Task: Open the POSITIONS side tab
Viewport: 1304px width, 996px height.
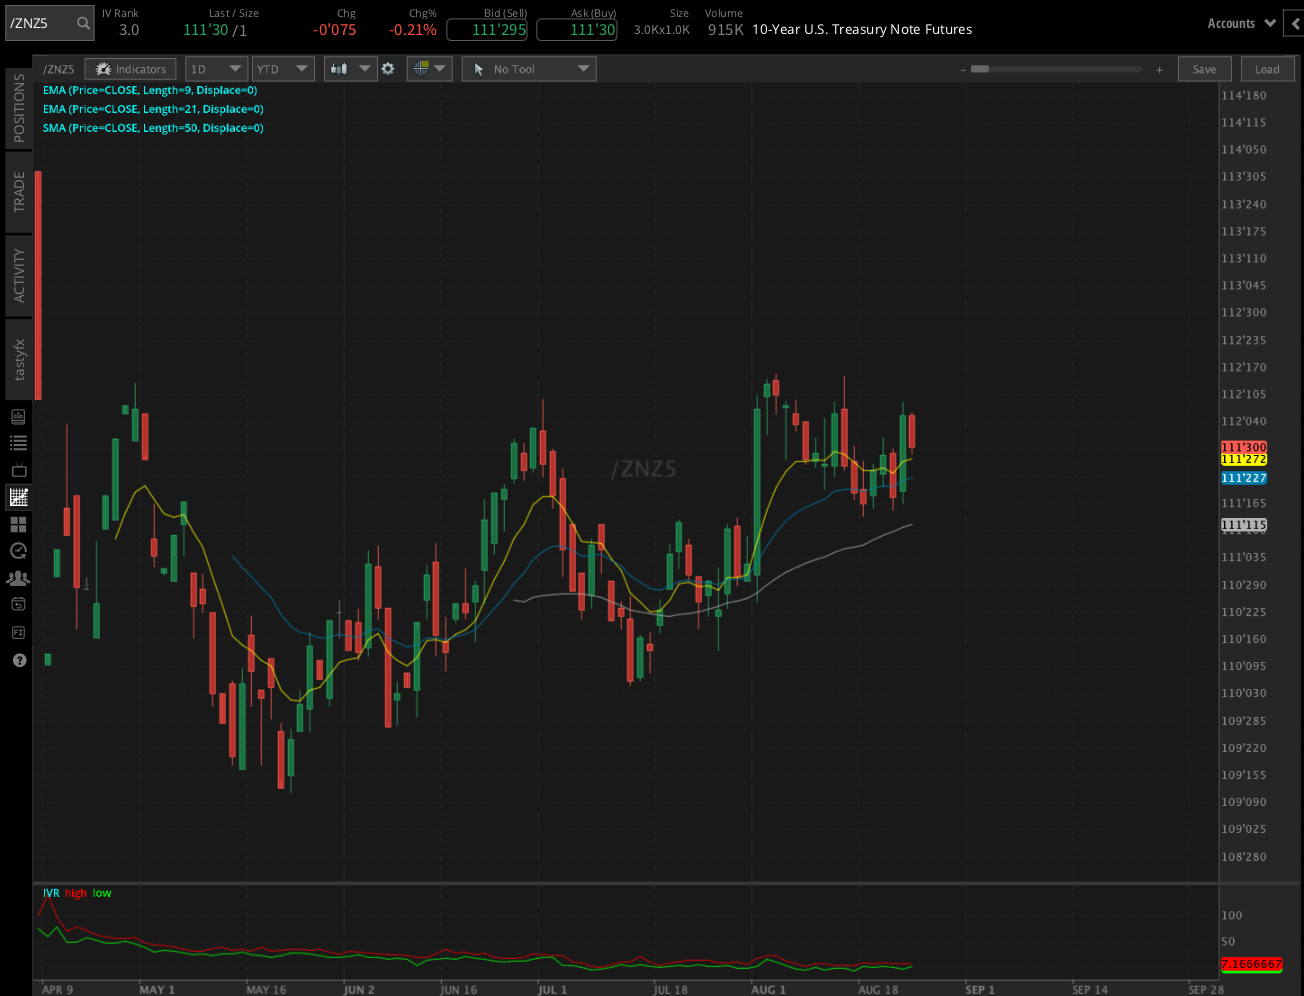Action: point(18,107)
